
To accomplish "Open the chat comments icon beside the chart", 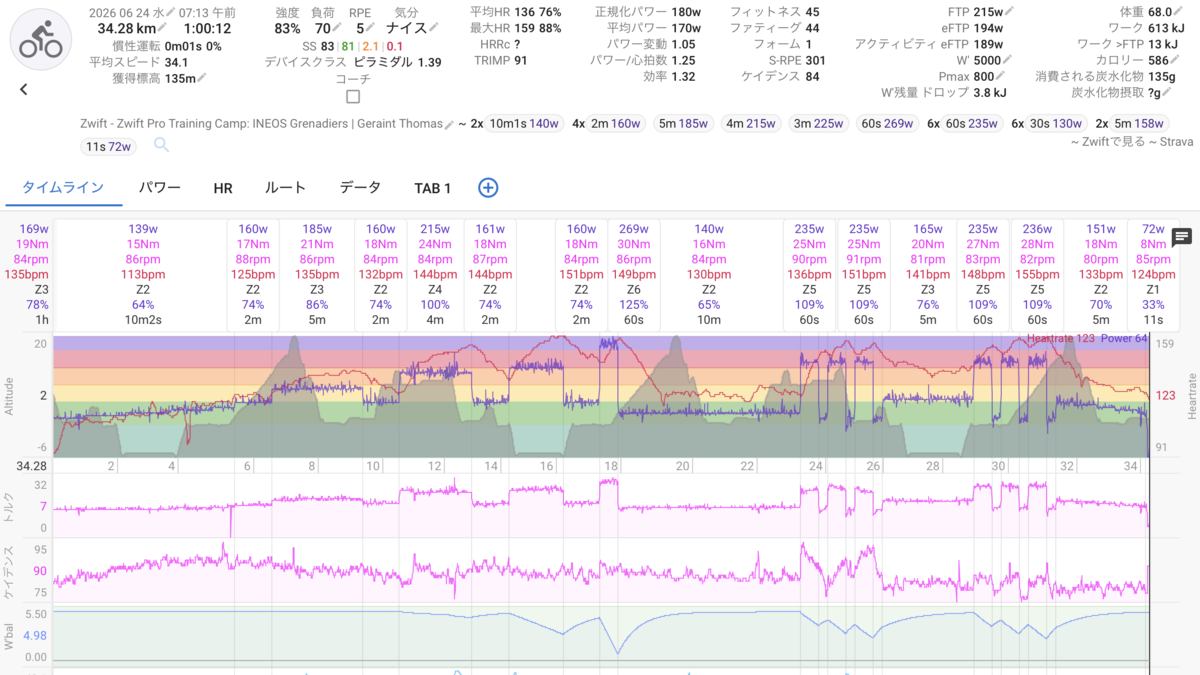I will point(1181,237).
